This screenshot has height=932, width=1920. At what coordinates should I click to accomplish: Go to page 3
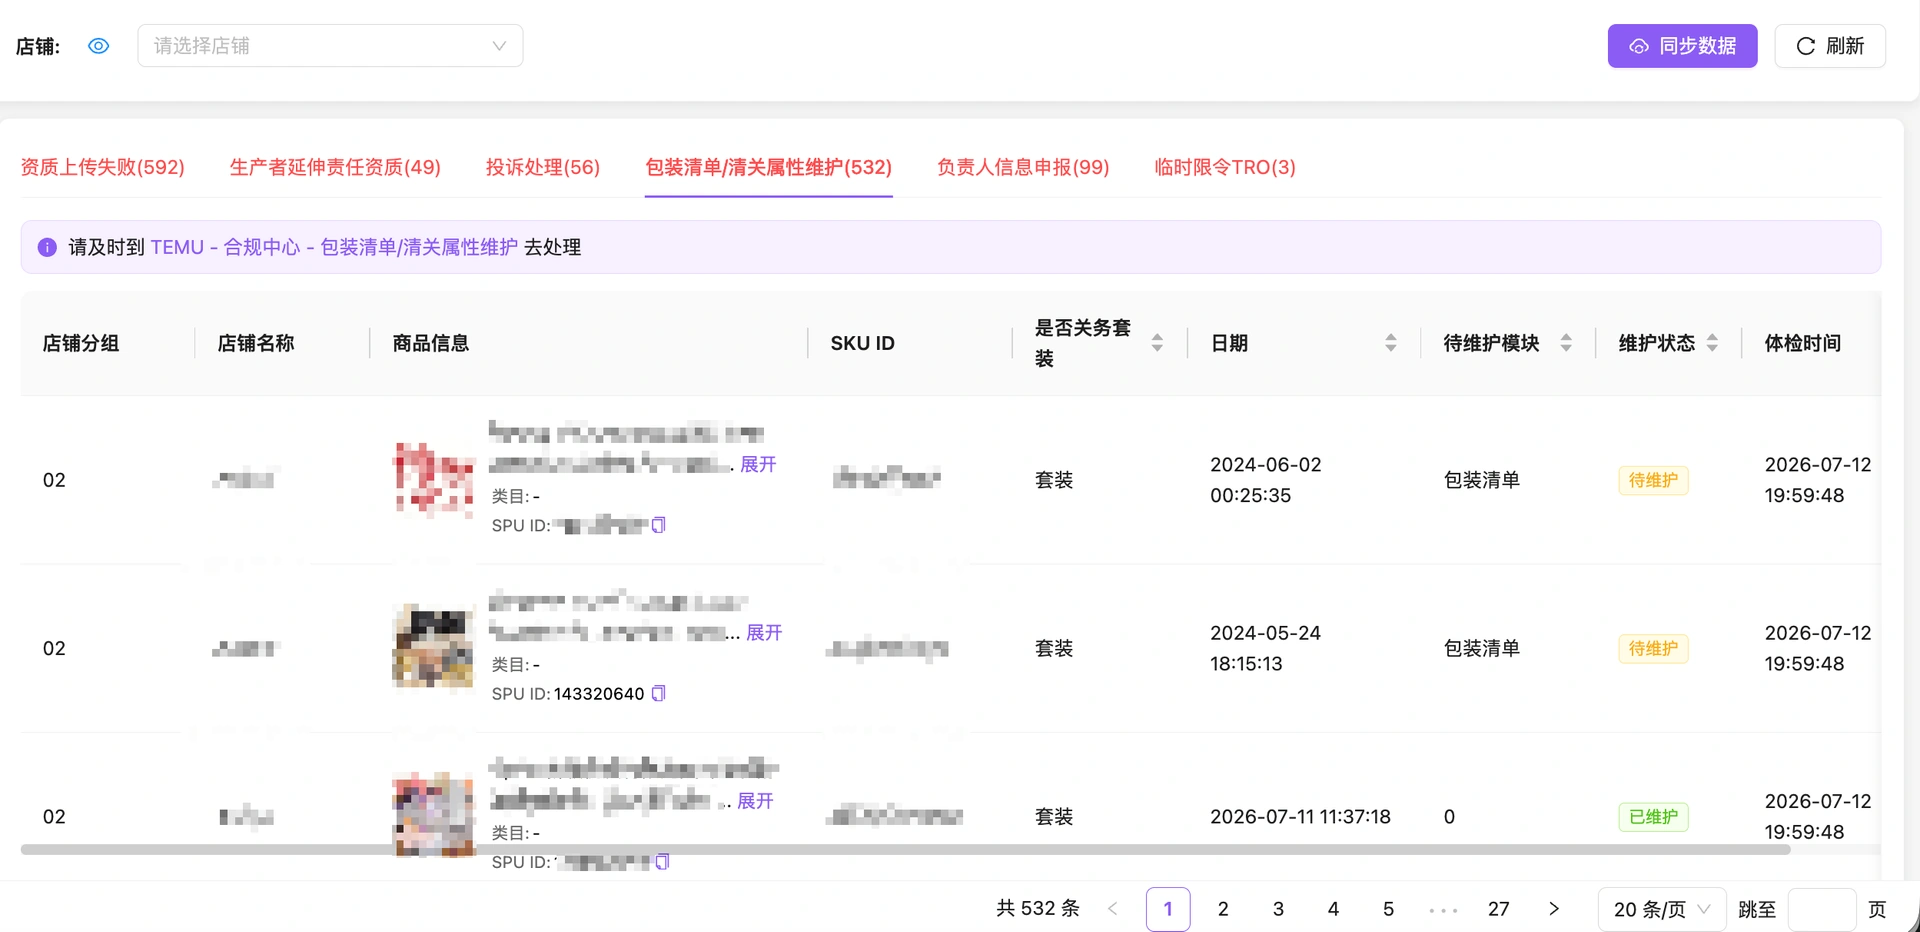[x=1278, y=909]
